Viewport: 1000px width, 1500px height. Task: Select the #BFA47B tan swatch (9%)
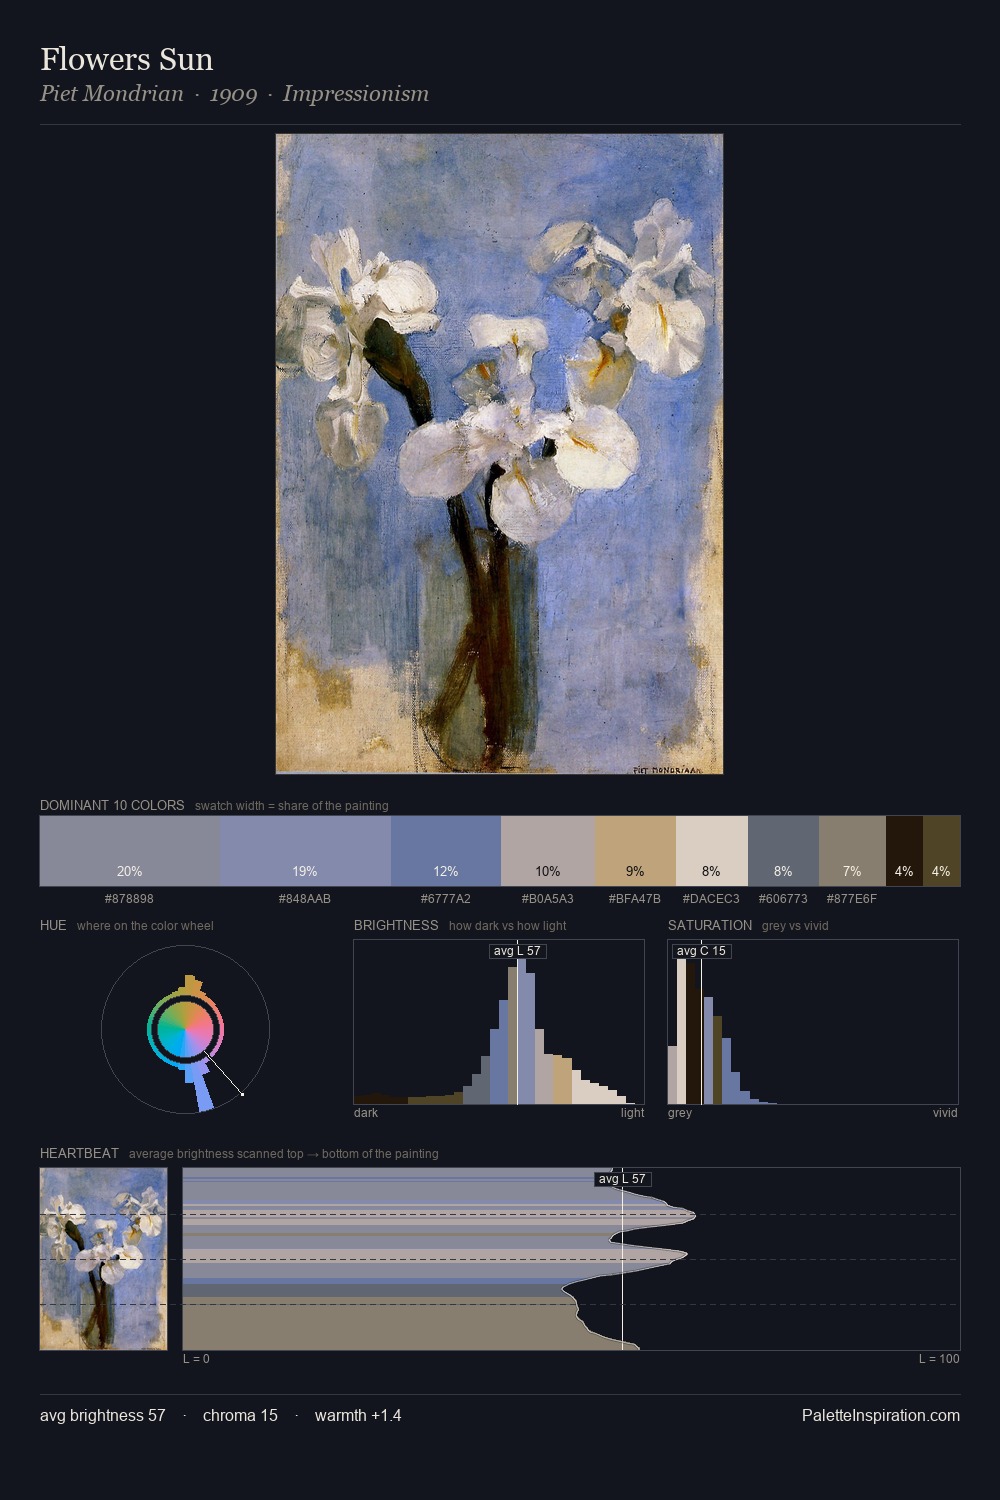[635, 851]
